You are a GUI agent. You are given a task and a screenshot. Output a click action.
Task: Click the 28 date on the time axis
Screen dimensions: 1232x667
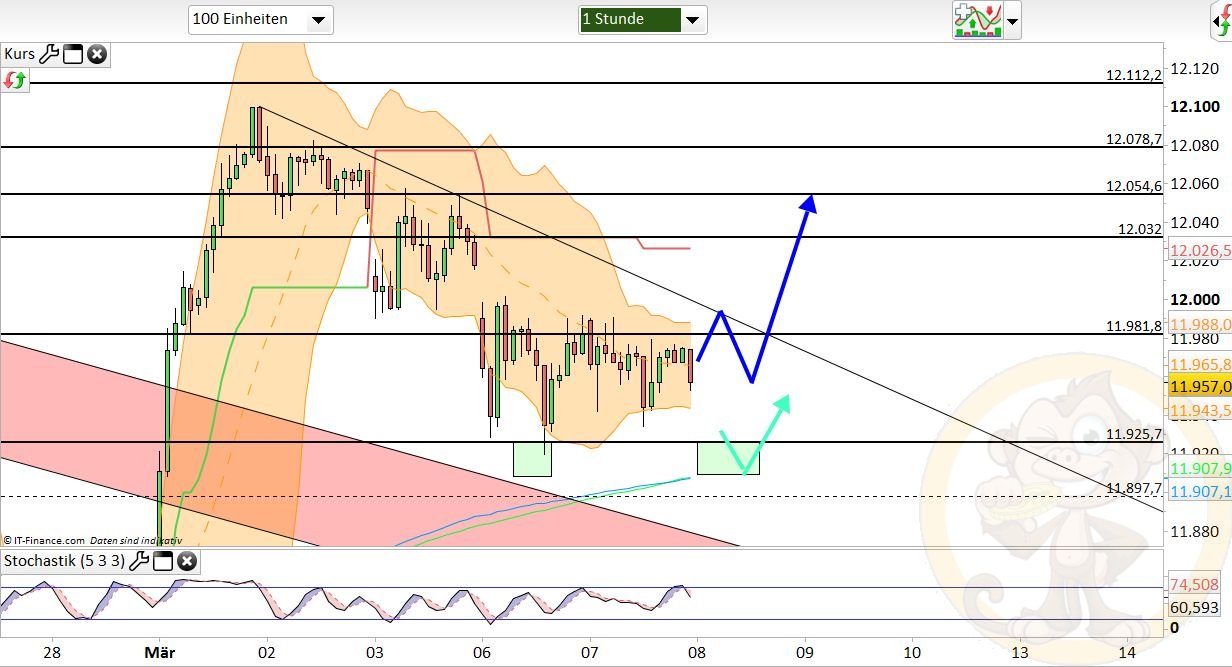point(52,652)
